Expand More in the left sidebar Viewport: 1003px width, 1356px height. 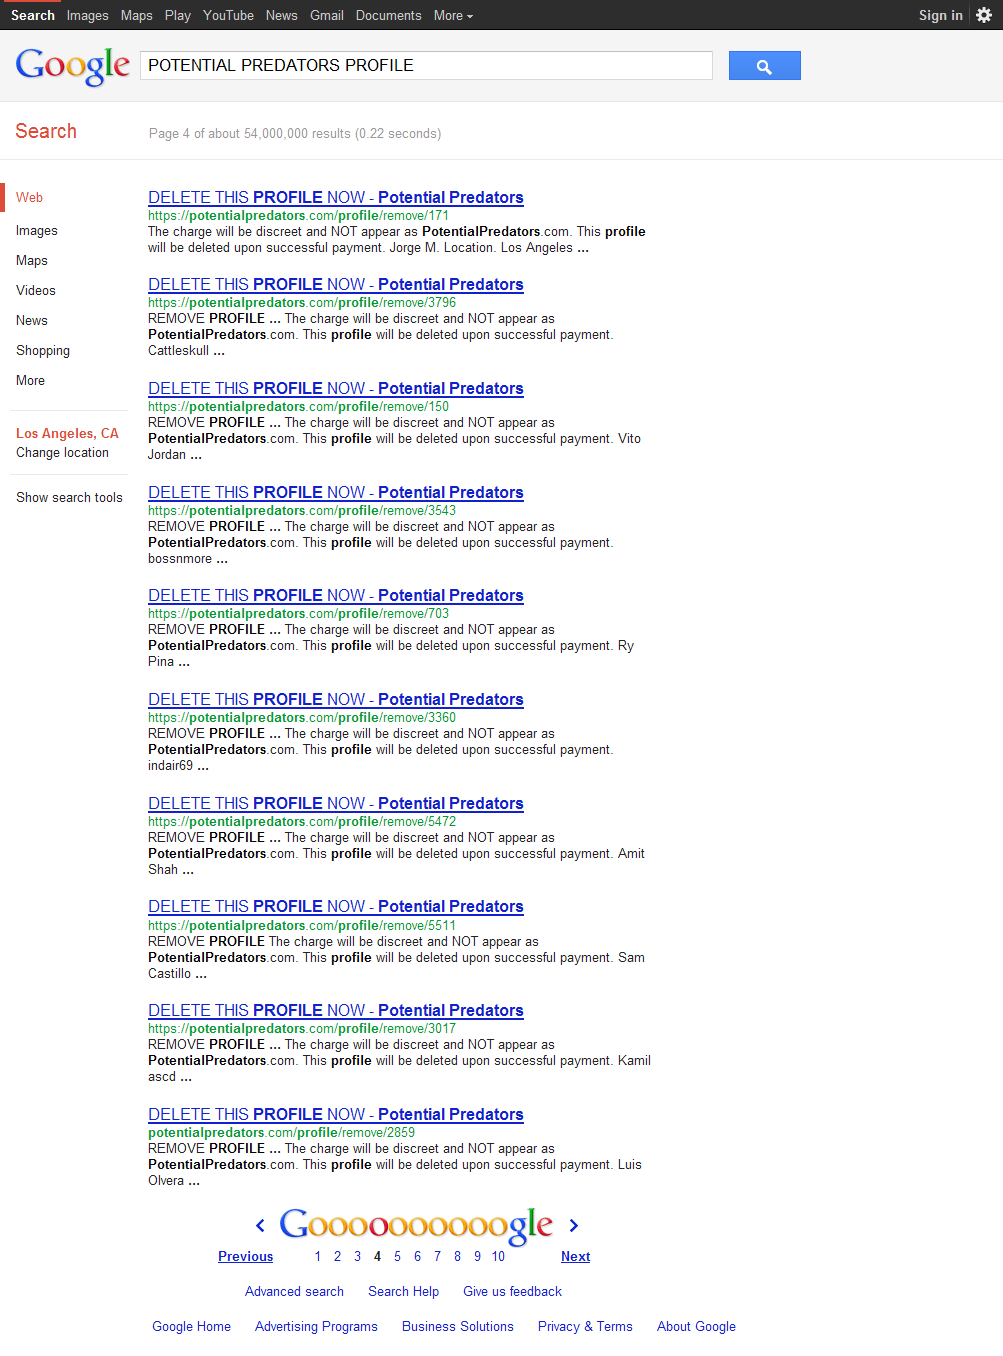pyautogui.click(x=30, y=380)
